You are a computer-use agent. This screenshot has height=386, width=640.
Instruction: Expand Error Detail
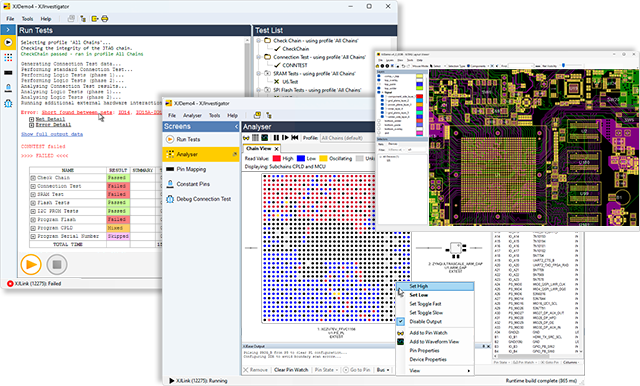(x=31, y=125)
